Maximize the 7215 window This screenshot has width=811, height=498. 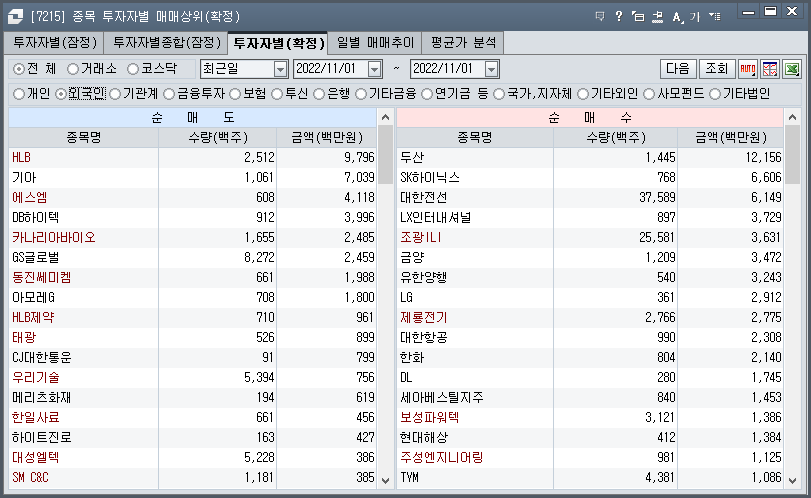click(x=770, y=11)
